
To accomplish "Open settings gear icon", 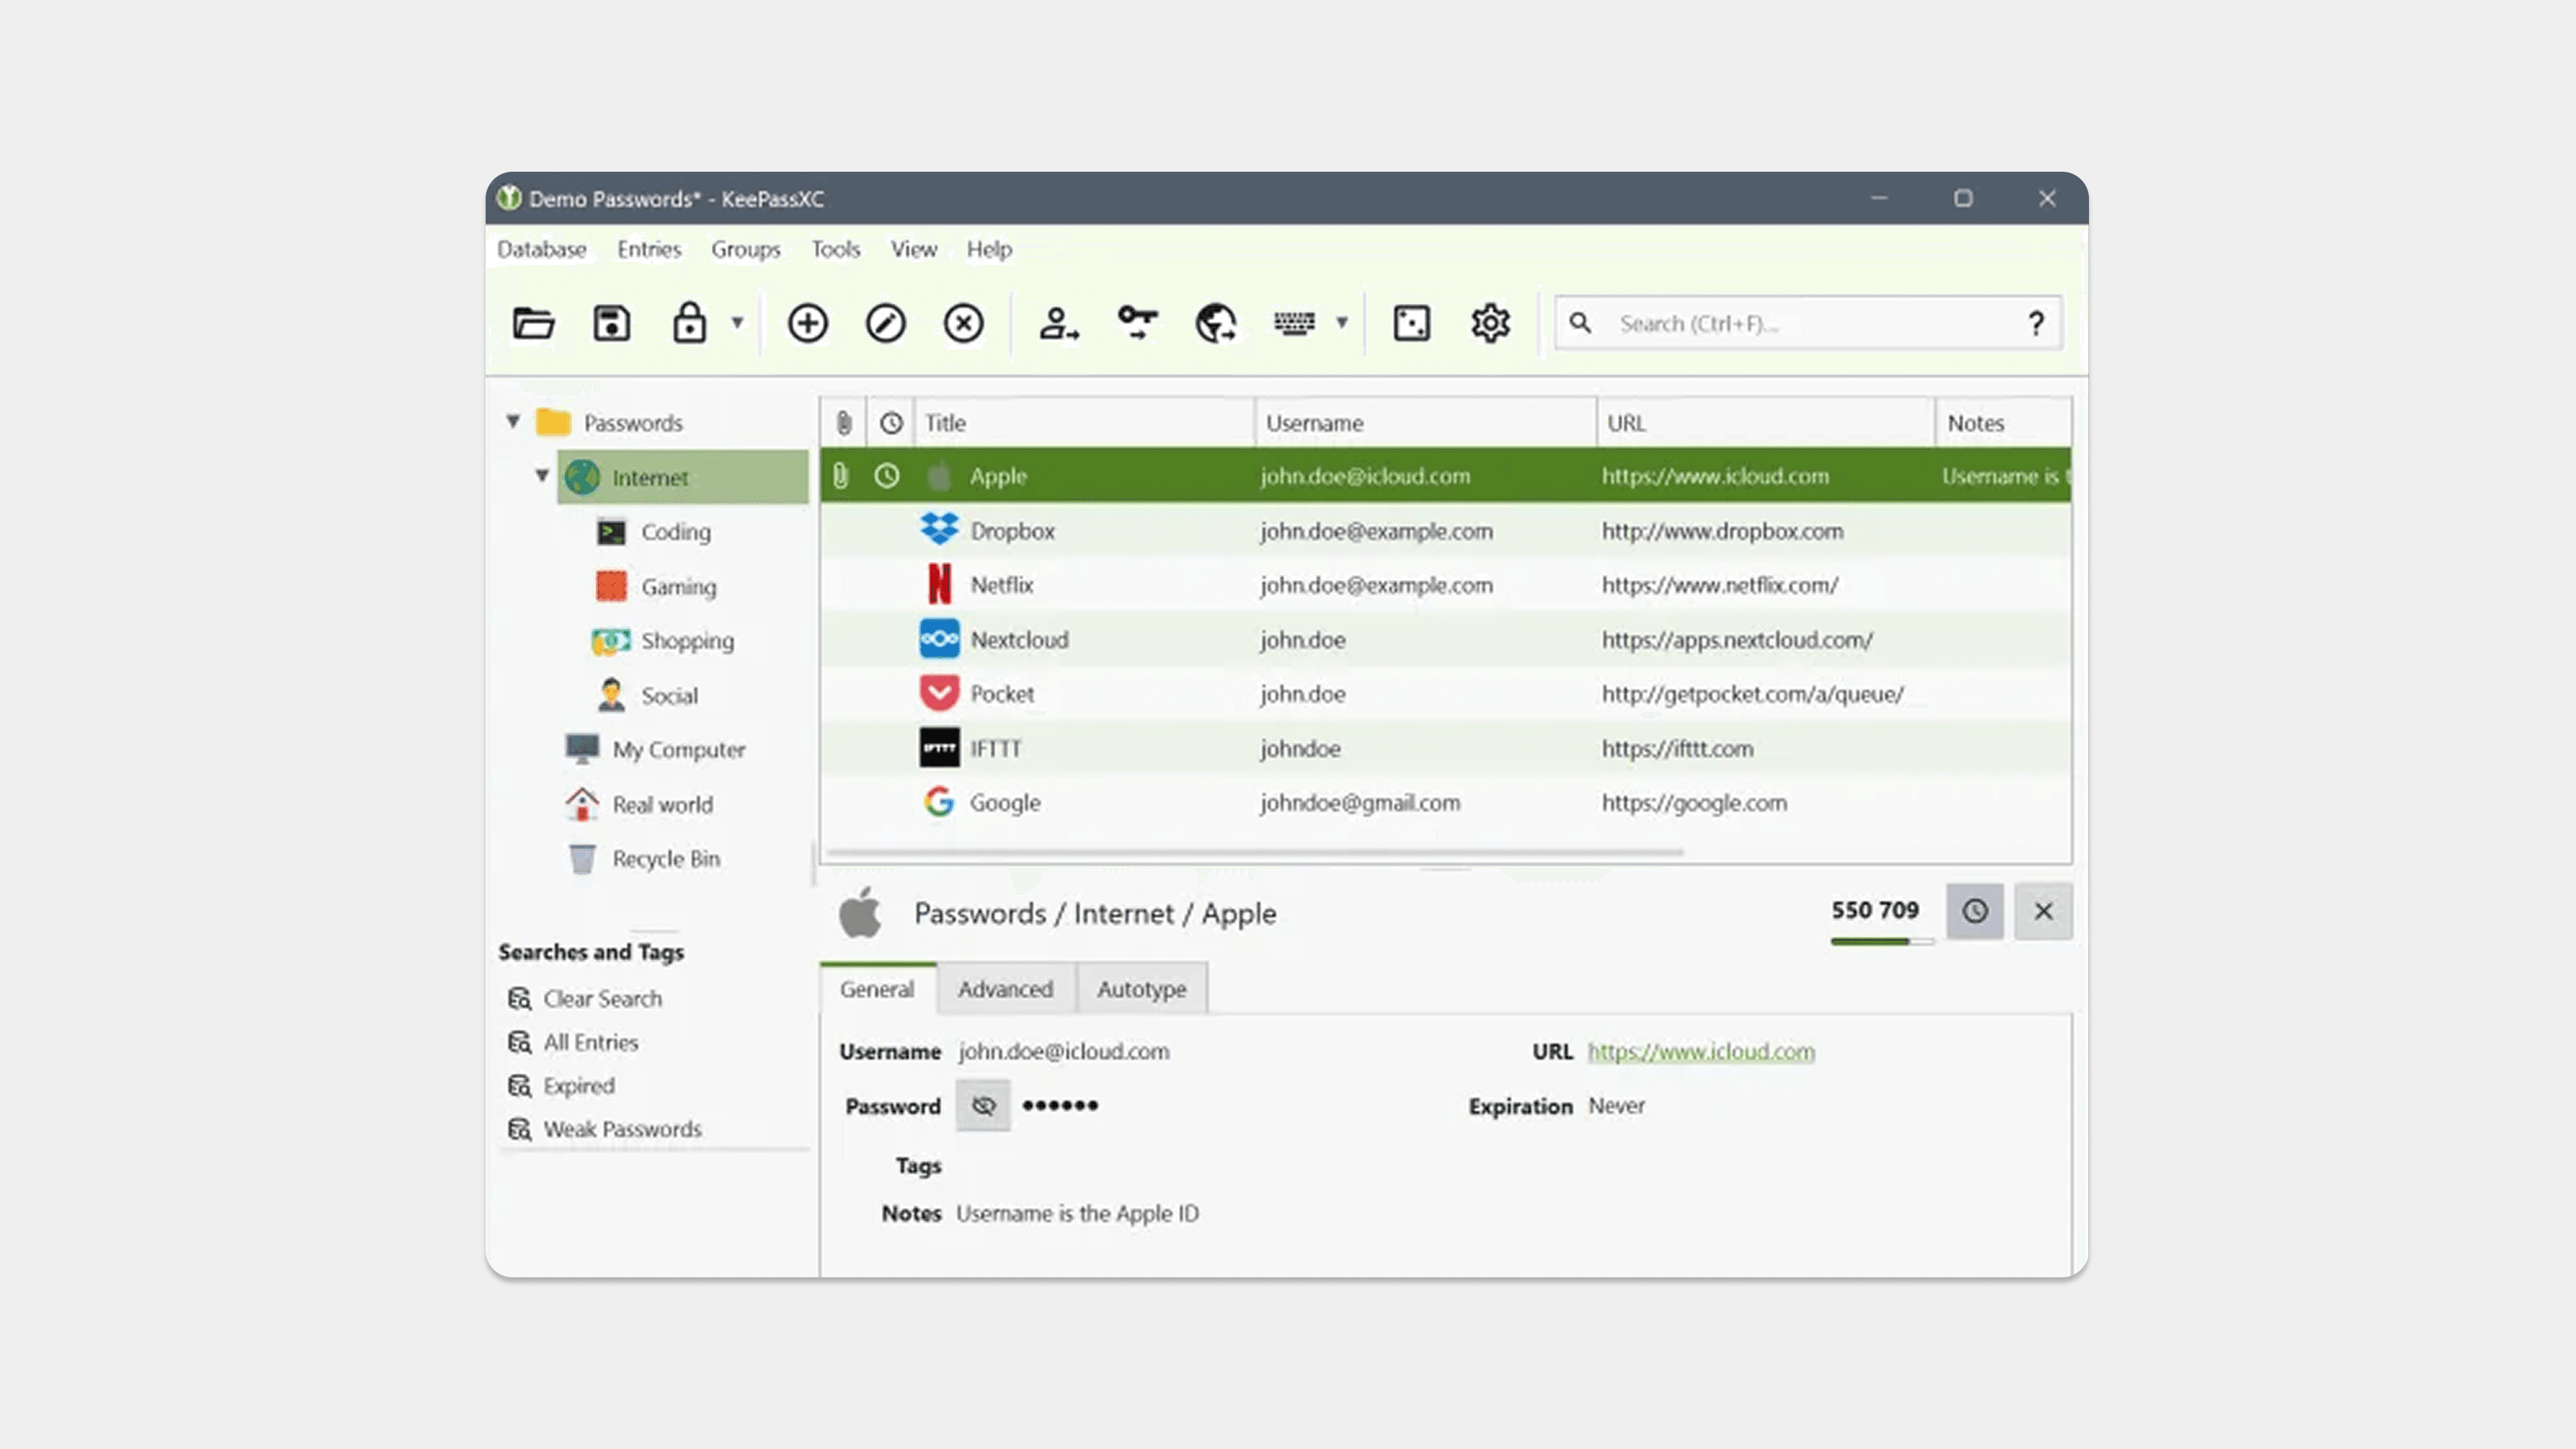I will point(1490,323).
